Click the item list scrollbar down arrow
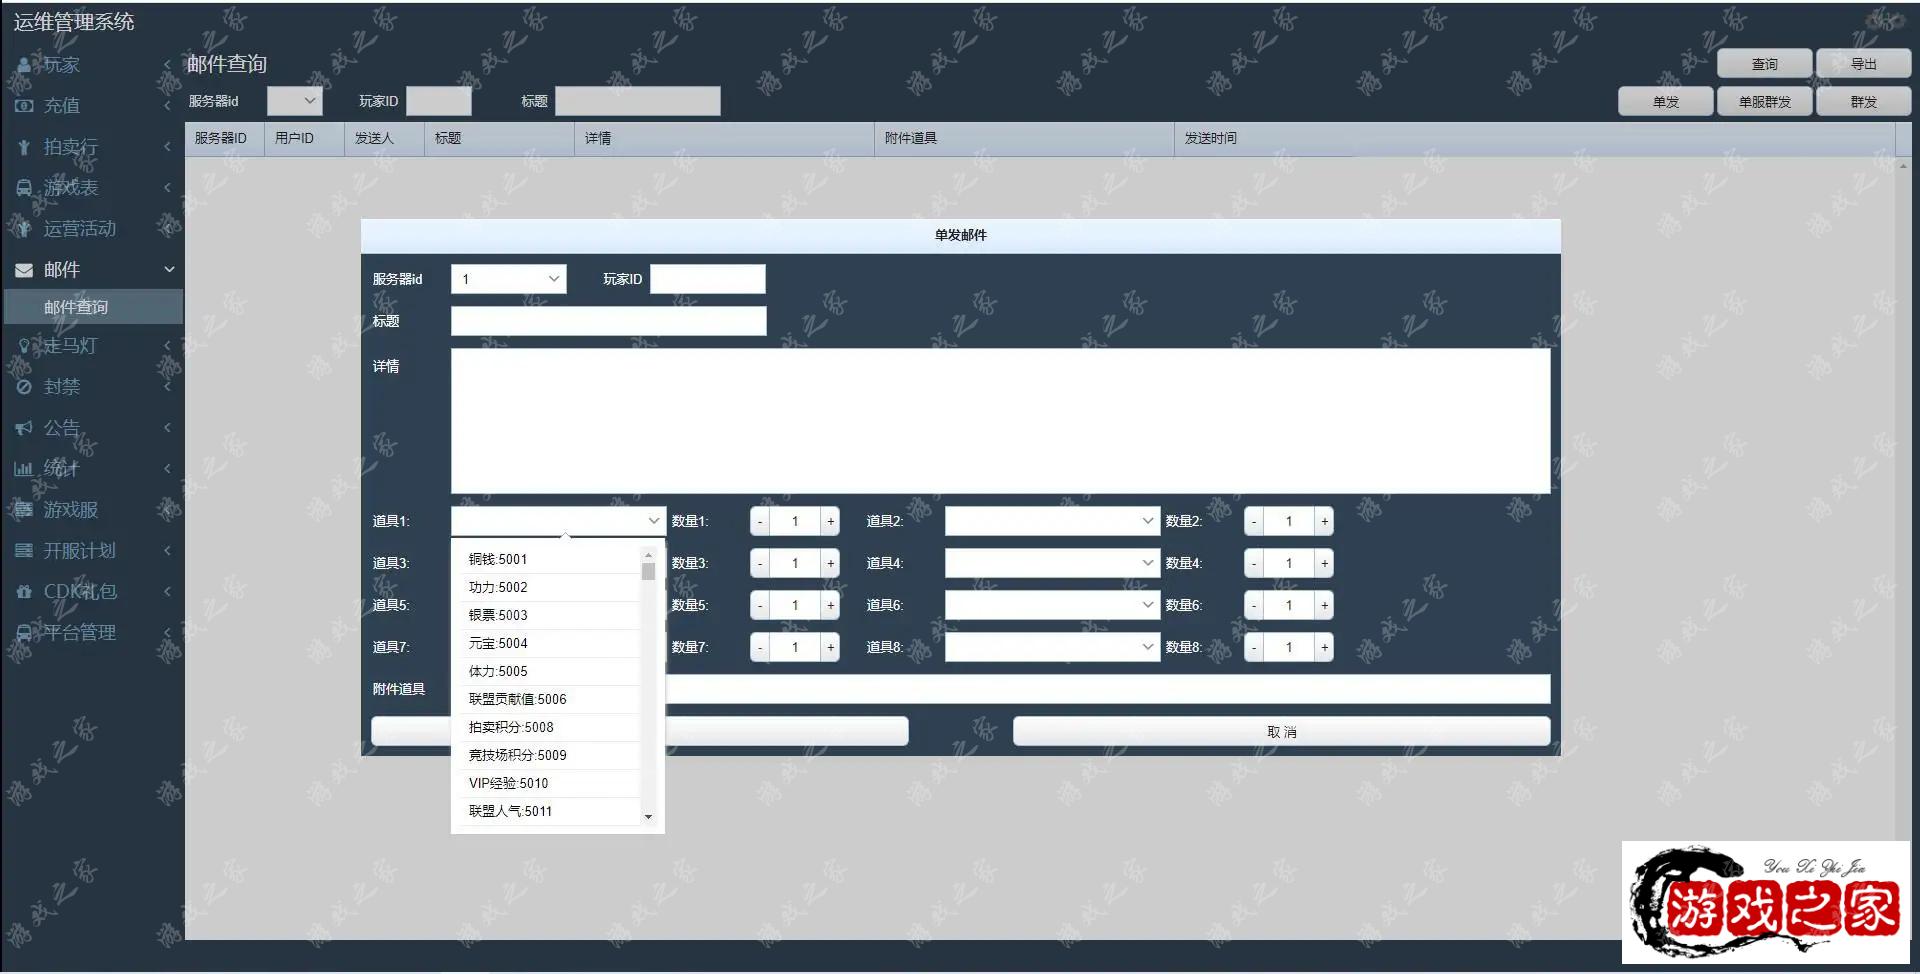Viewport: 1920px width, 974px height. pyautogui.click(x=648, y=817)
